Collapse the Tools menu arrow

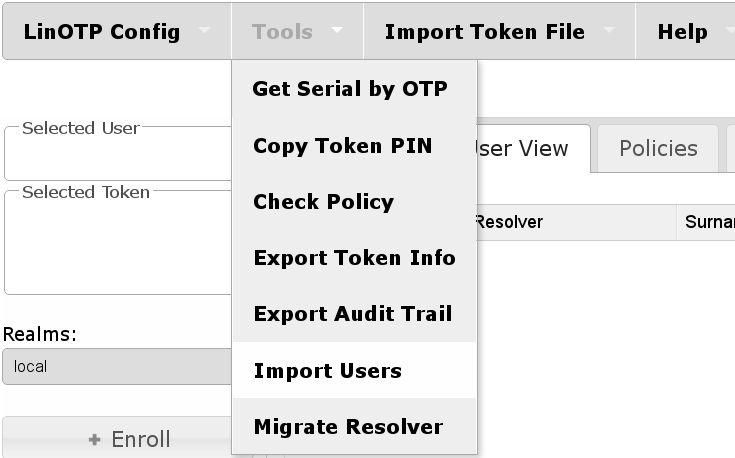point(337,31)
